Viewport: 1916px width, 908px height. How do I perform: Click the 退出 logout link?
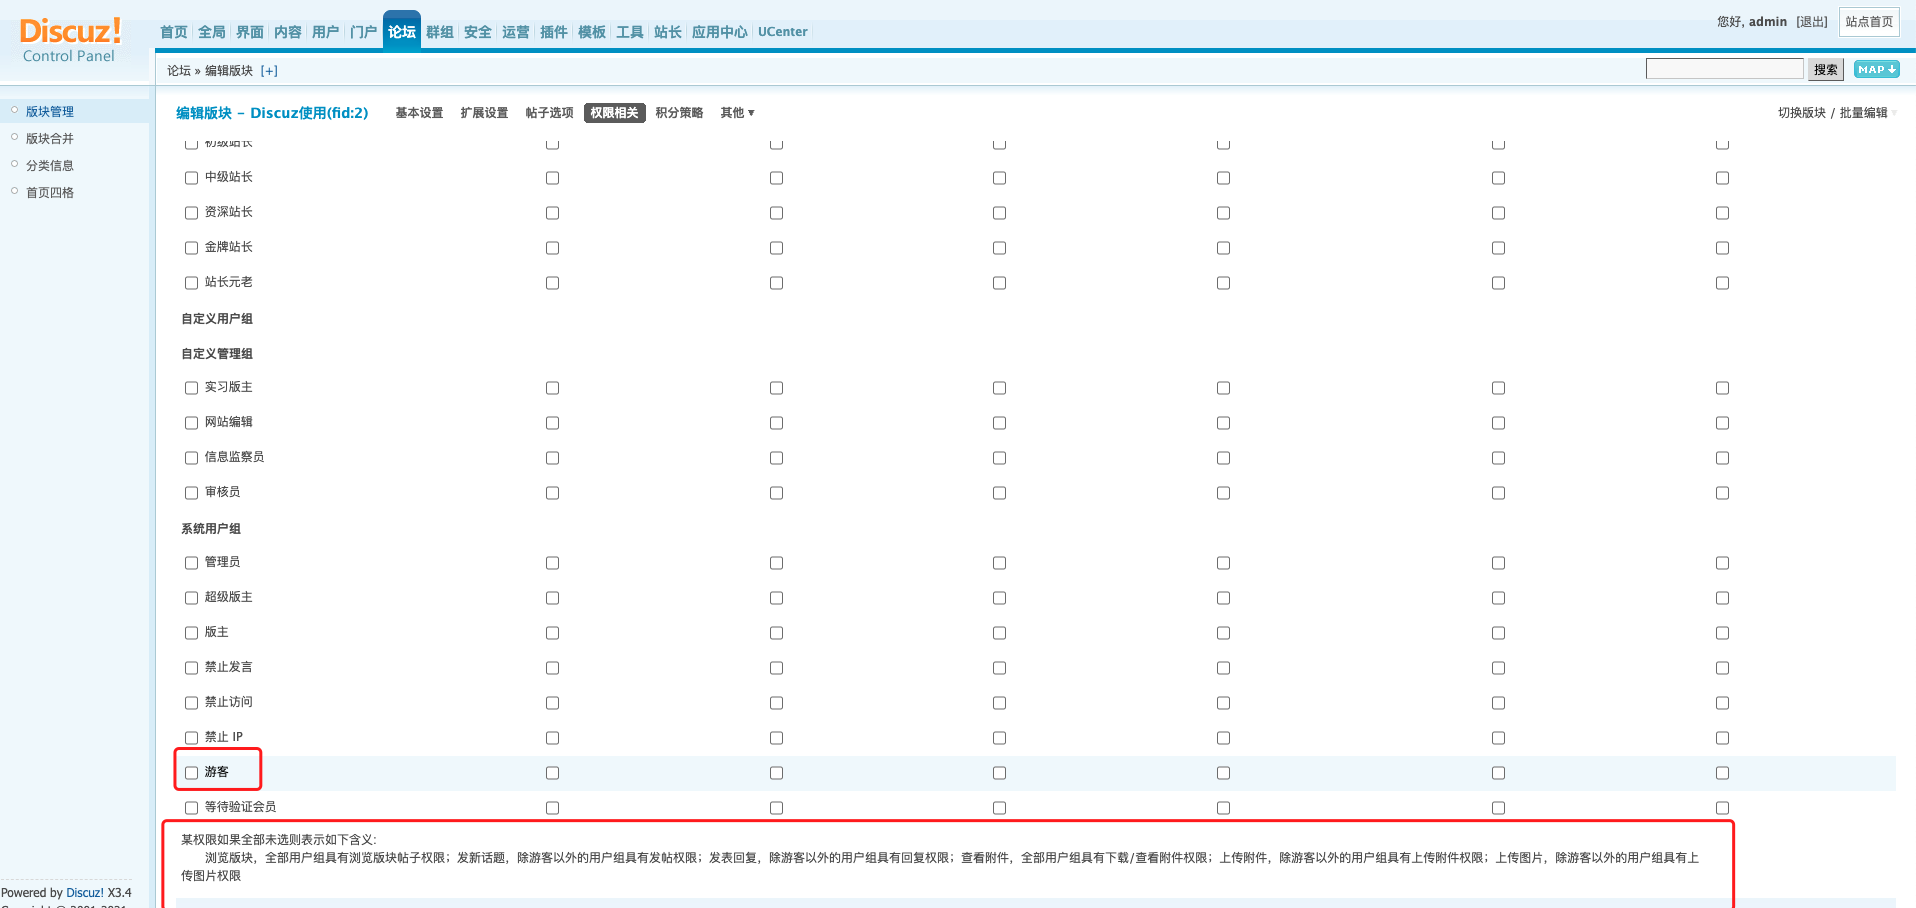coord(1811,22)
